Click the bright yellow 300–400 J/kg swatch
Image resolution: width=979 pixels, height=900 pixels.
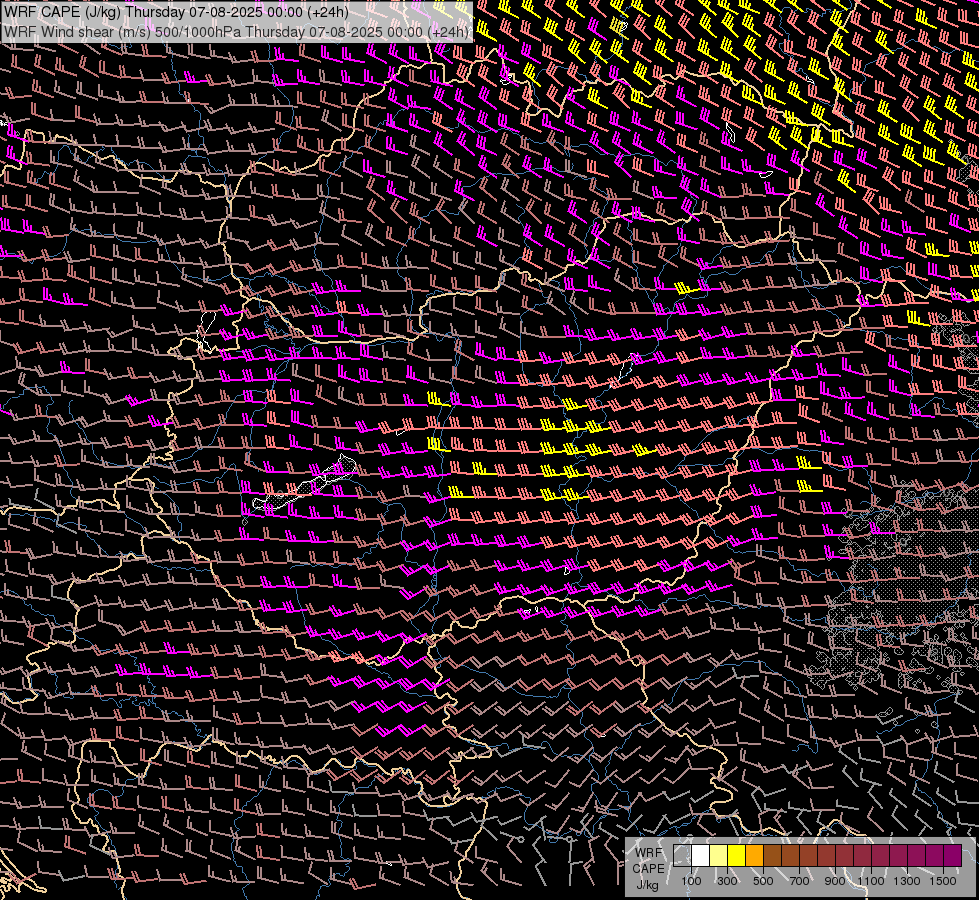click(737, 856)
